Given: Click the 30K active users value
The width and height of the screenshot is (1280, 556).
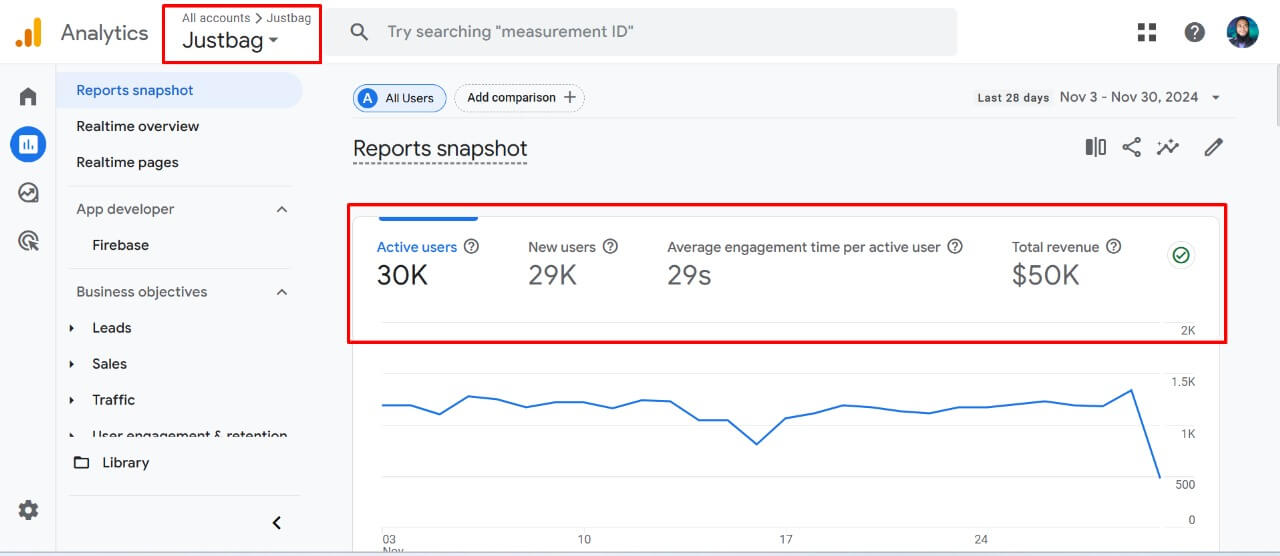Looking at the screenshot, I should point(402,276).
